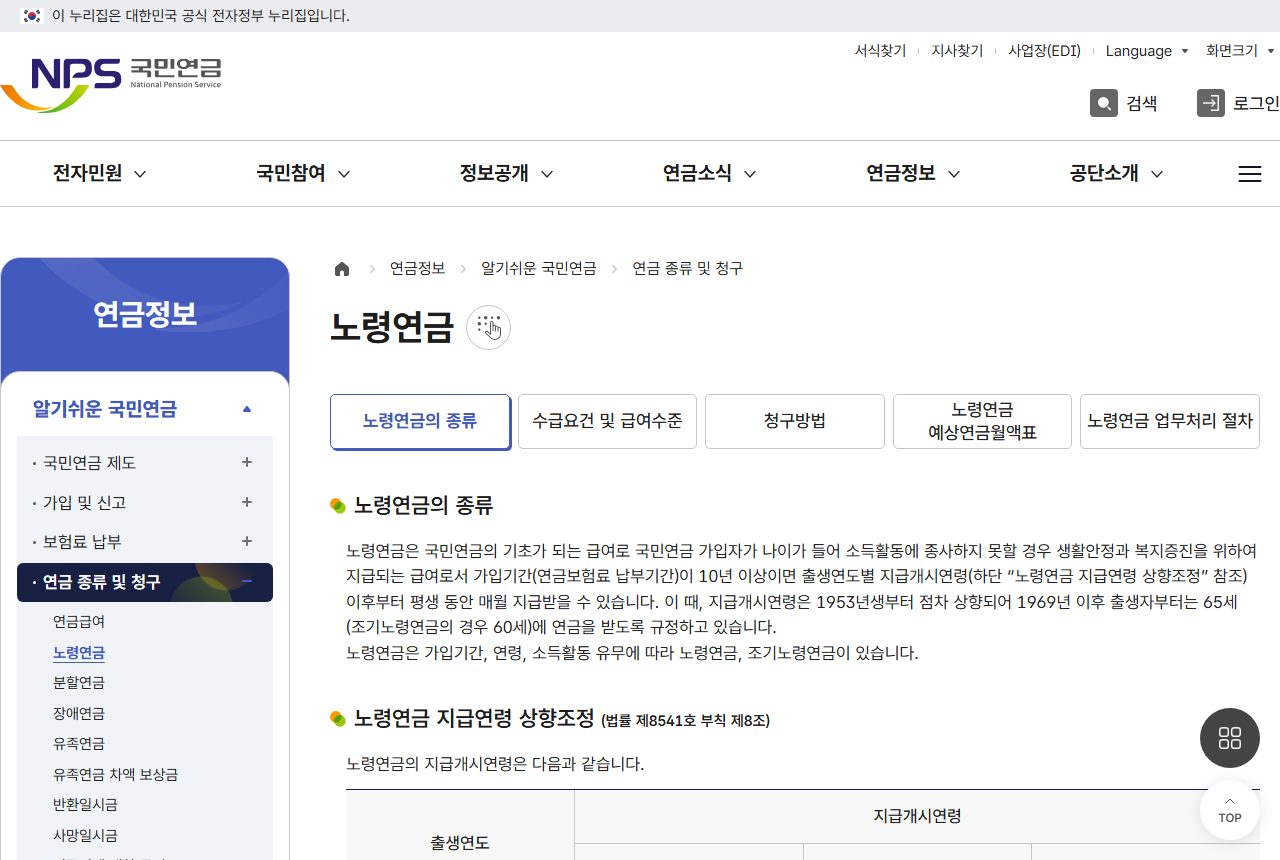Click 알기쉬운 국민연금 in the breadcrumb
The width and height of the screenshot is (1280, 860).
pos(538,269)
